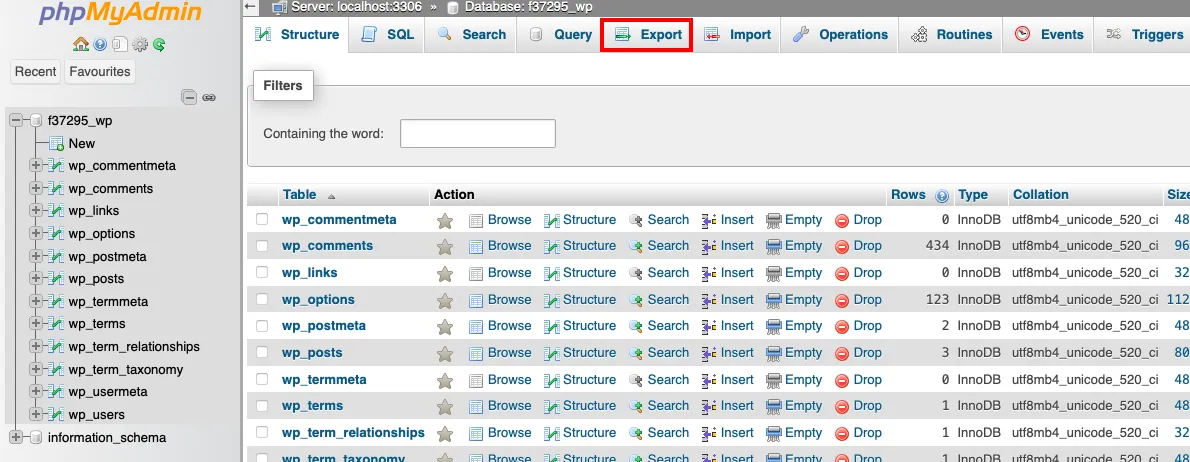The image size is (1190, 462).
Task: Expand wp_commentmeta in the sidebar tree
Action: click(x=35, y=165)
